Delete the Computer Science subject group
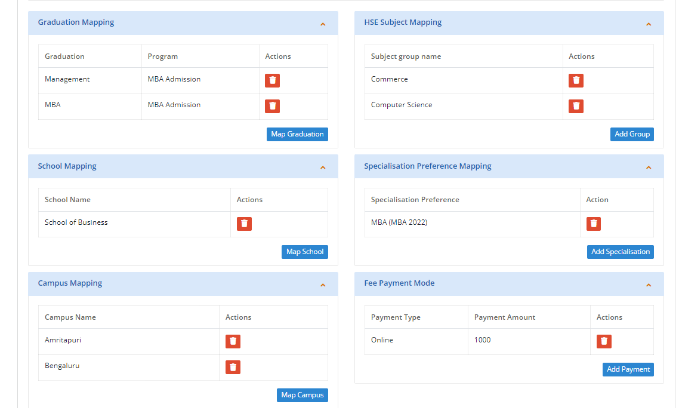692x408 pixels. [x=576, y=105]
